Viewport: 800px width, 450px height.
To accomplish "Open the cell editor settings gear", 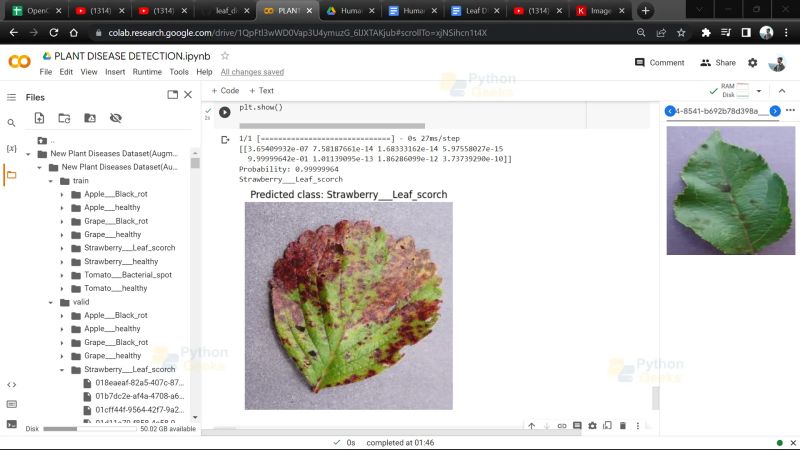I will (592, 426).
